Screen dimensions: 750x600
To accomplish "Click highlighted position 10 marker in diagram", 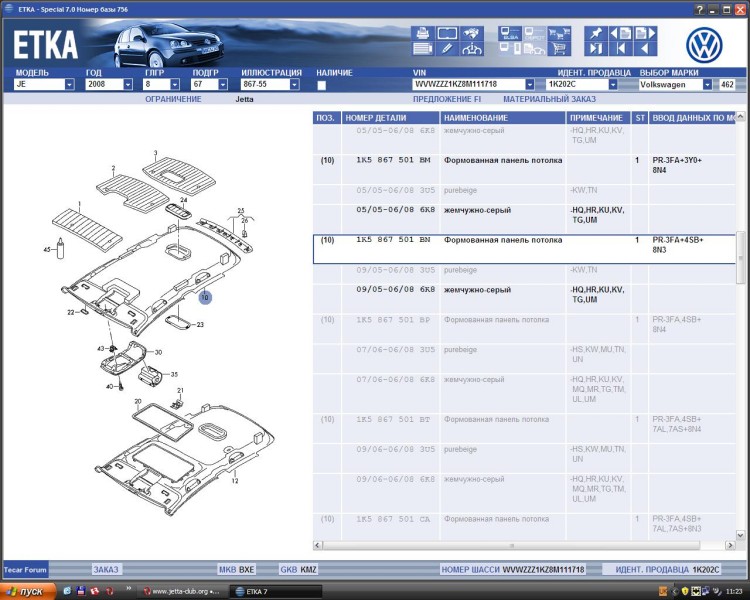I will [205, 298].
